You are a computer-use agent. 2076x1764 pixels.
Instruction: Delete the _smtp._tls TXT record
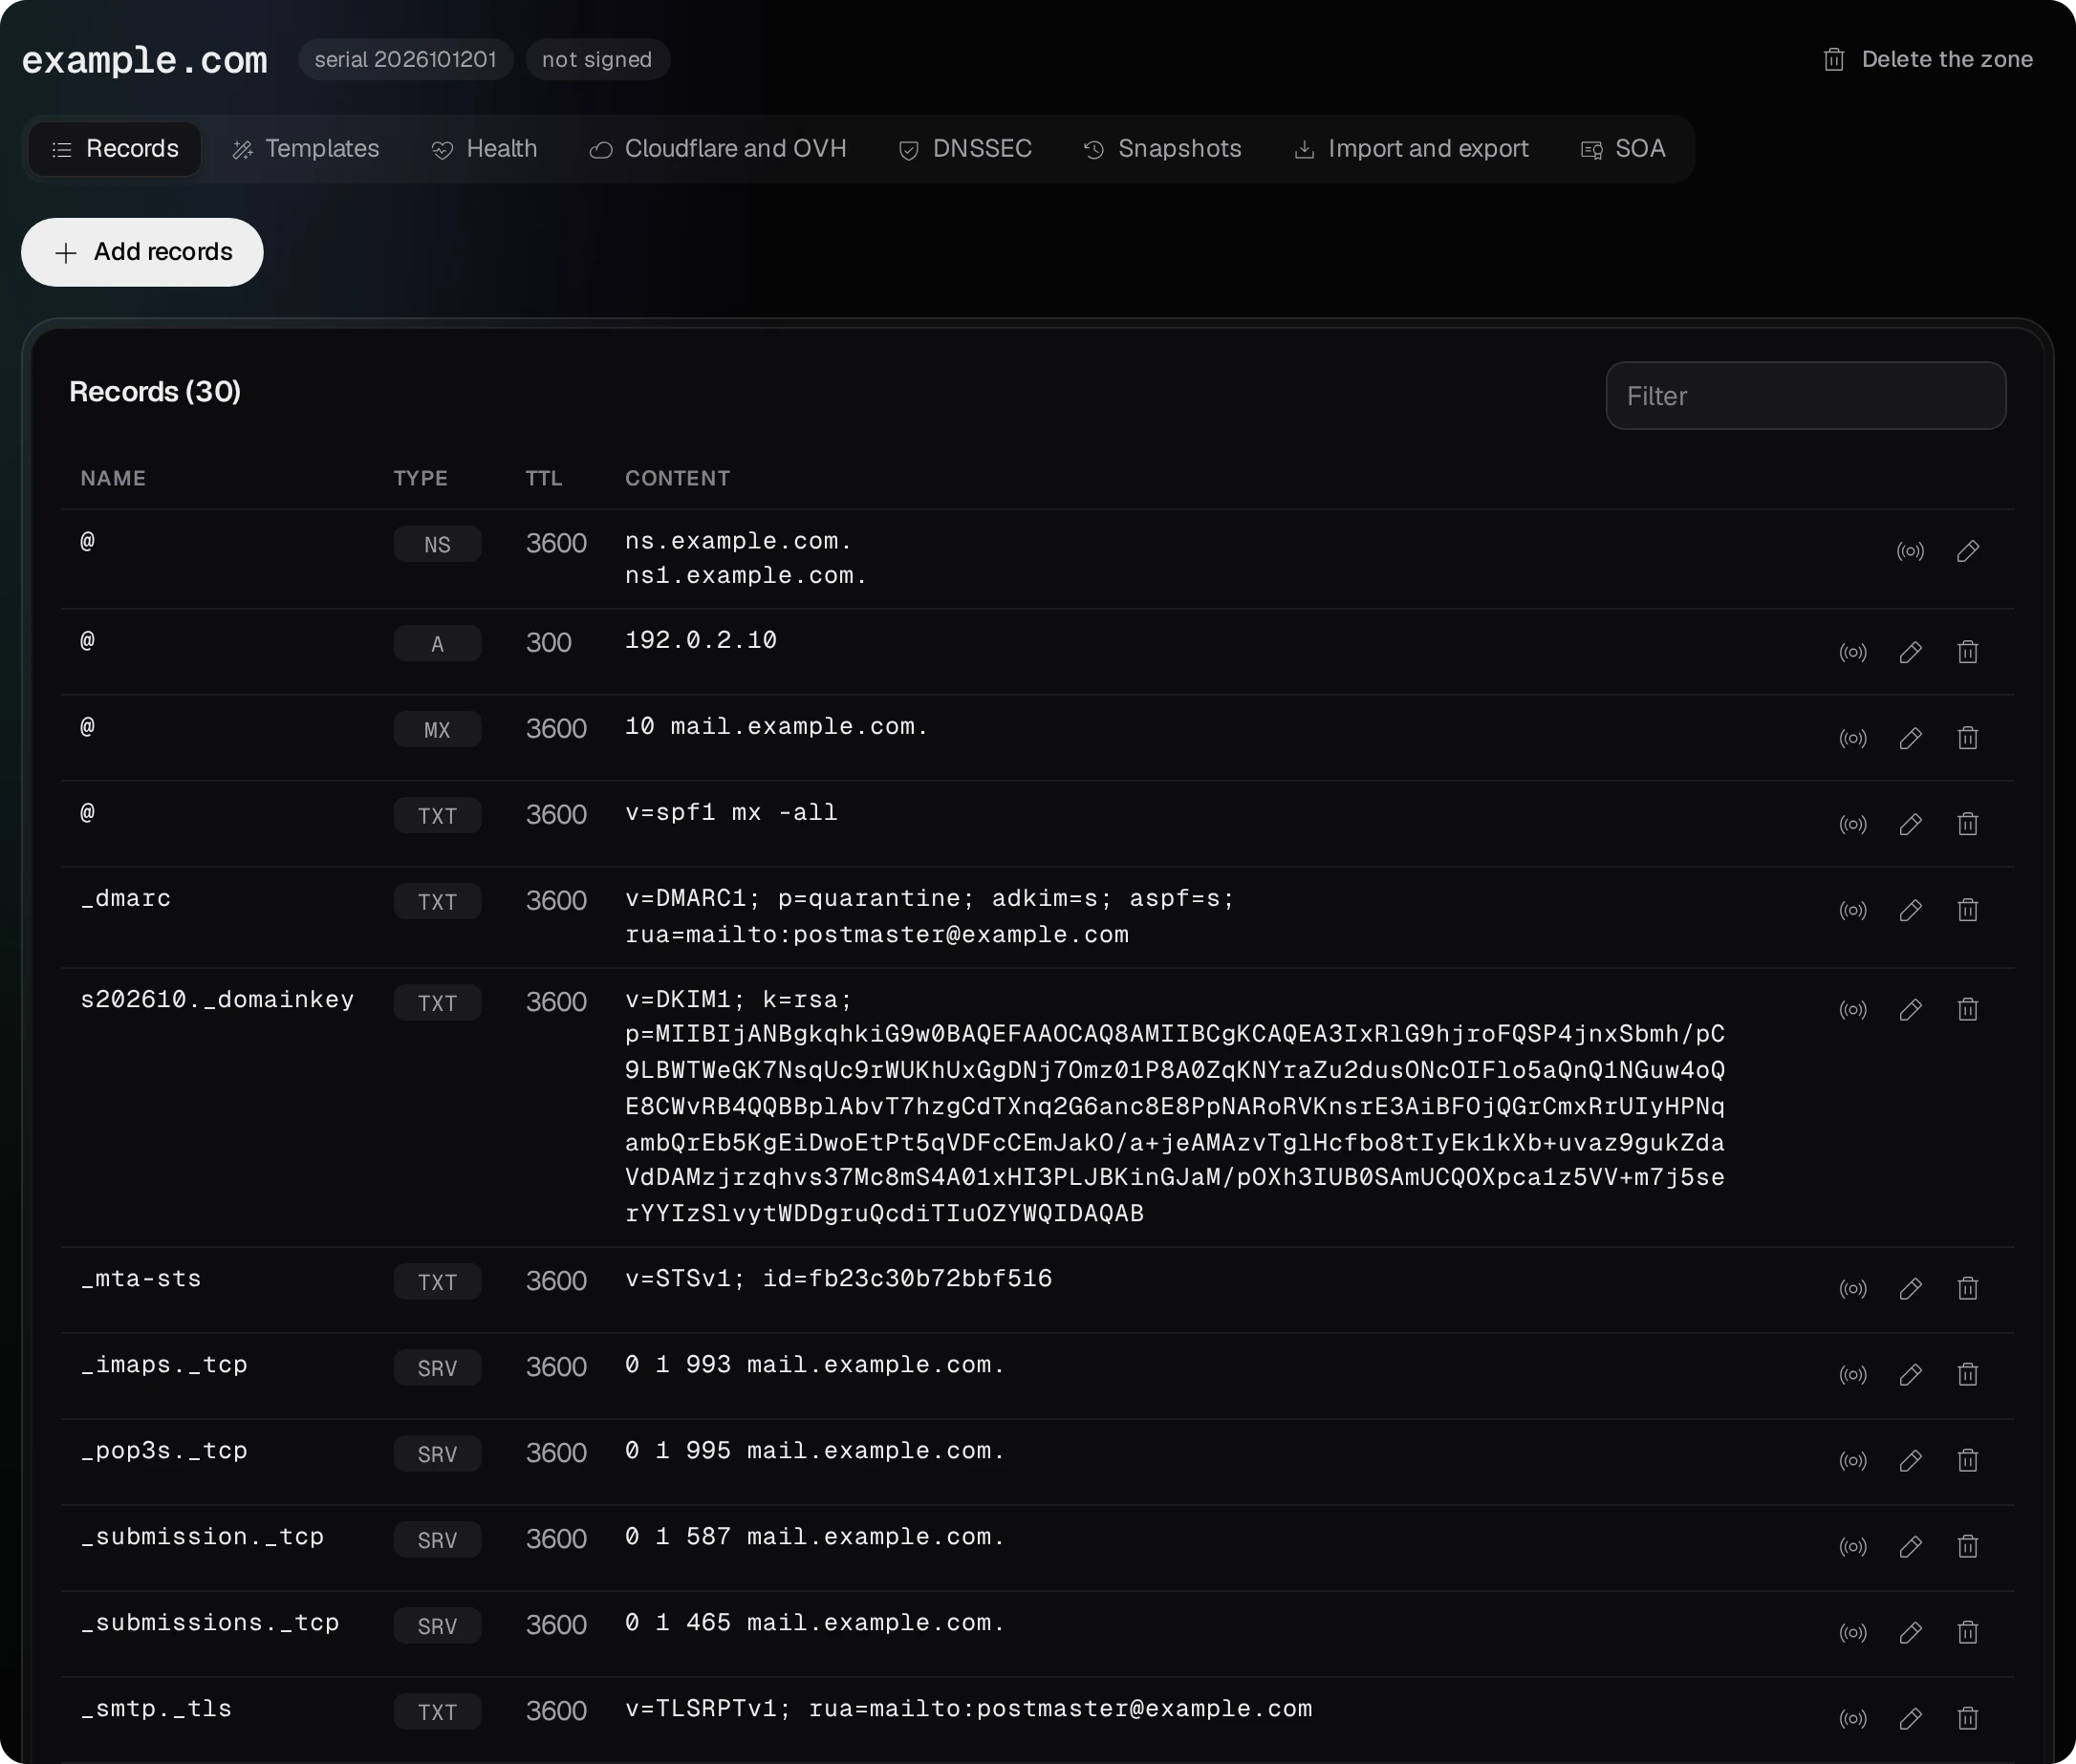click(x=1968, y=1718)
